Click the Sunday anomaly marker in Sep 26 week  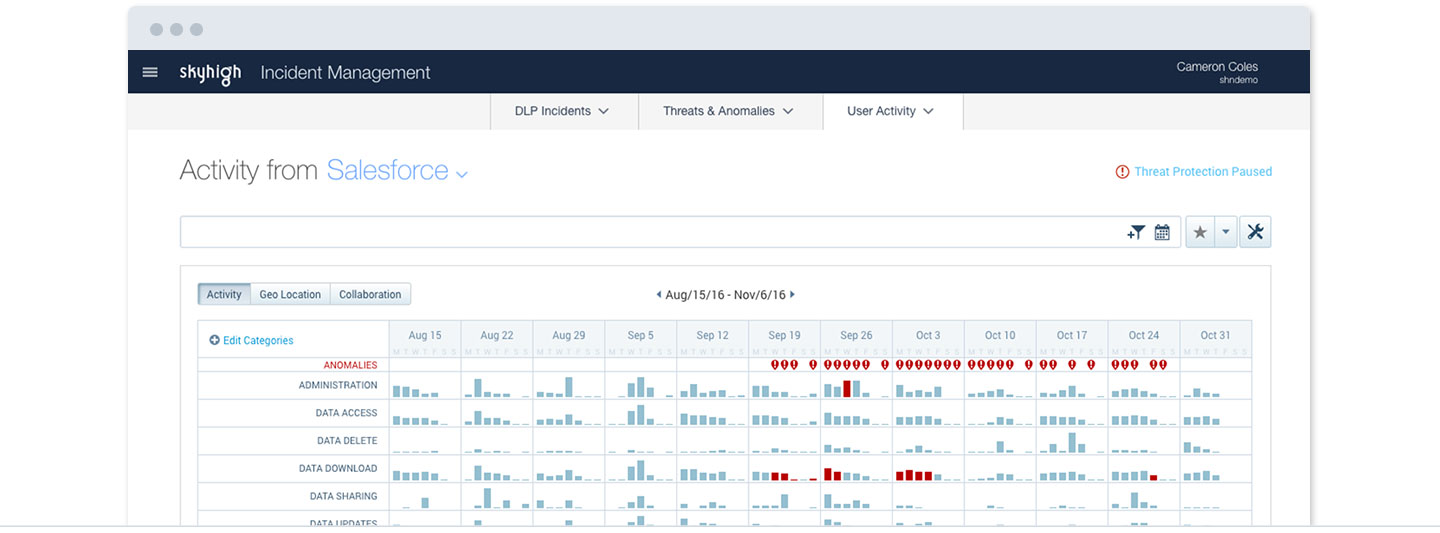click(x=885, y=365)
